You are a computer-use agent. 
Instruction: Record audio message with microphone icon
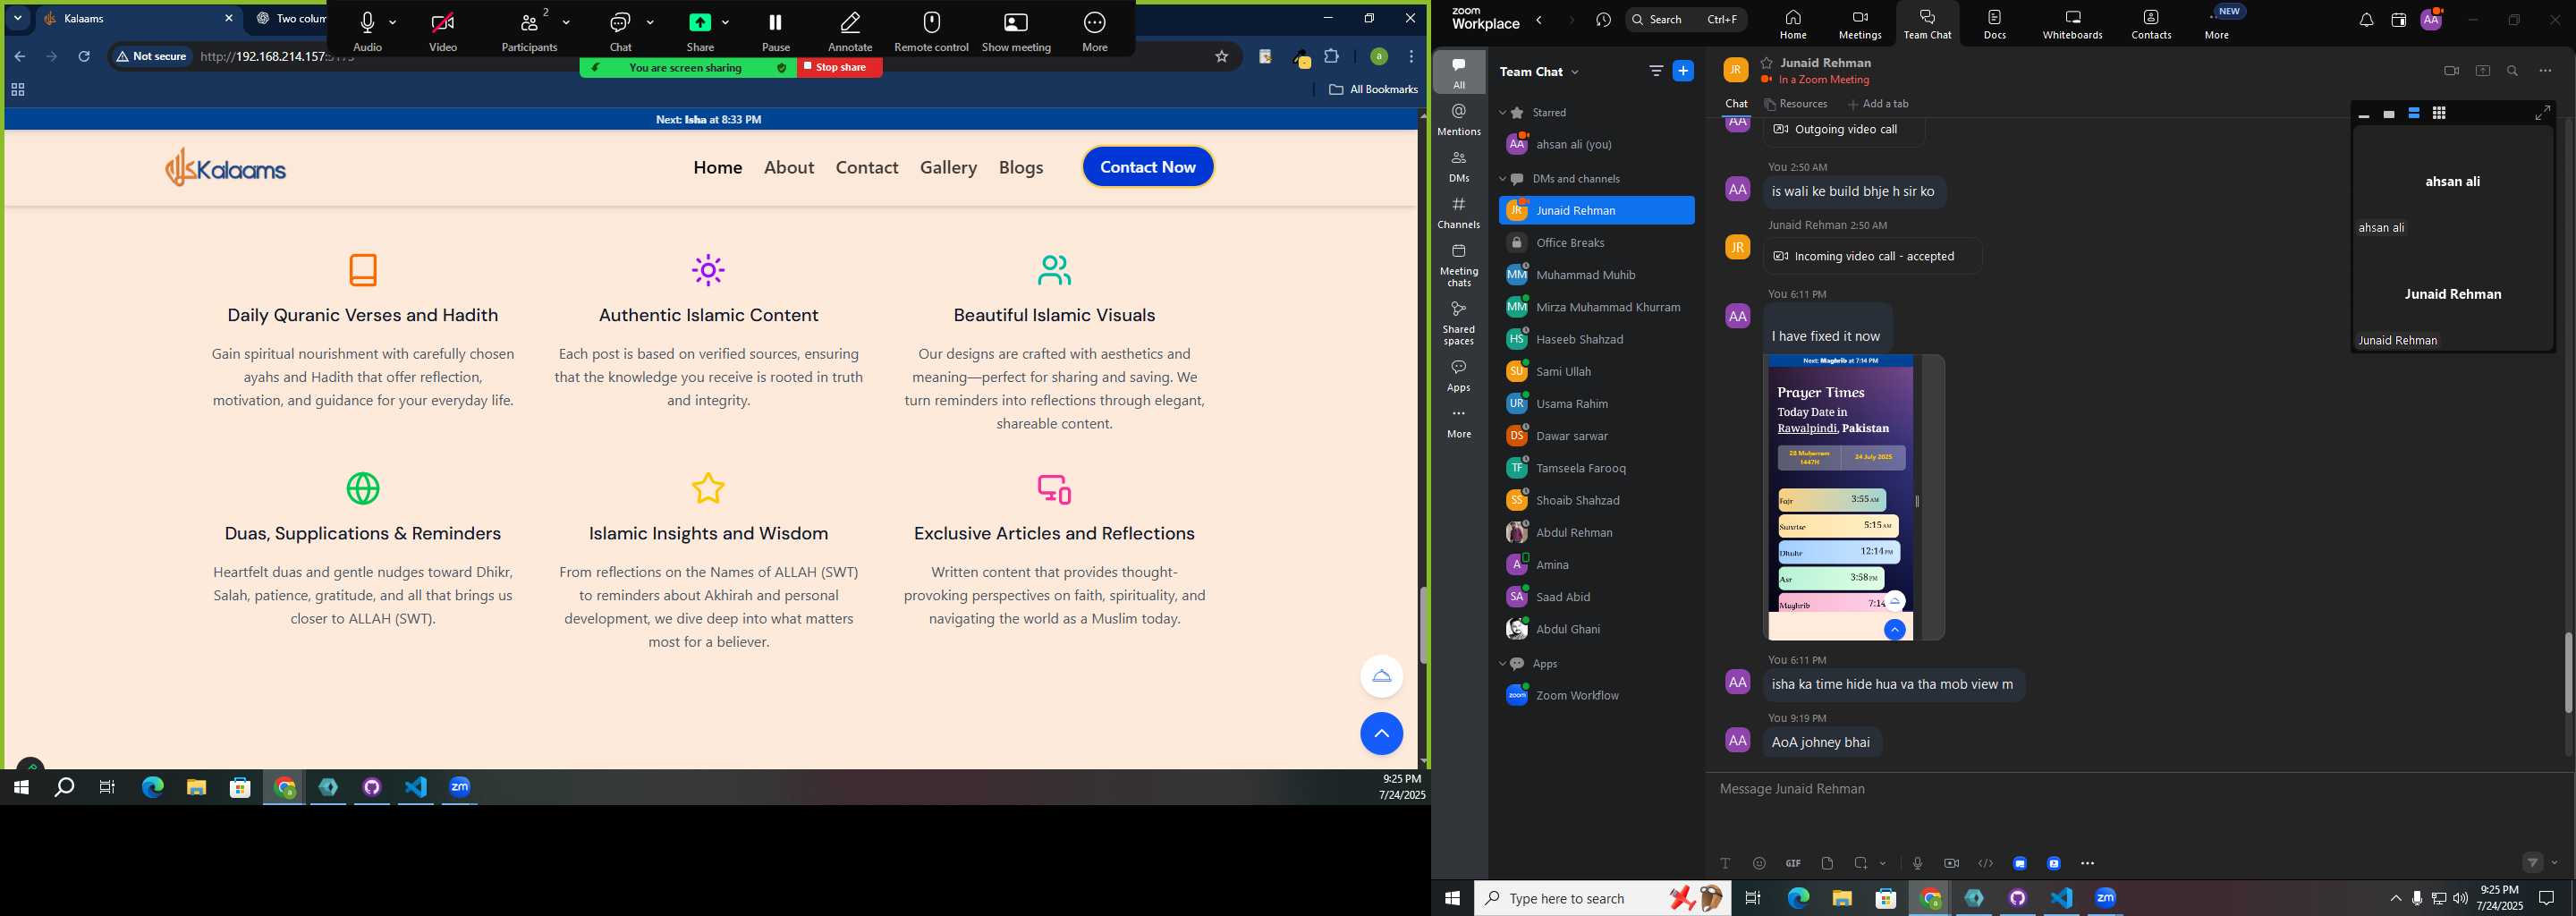pos(1917,863)
